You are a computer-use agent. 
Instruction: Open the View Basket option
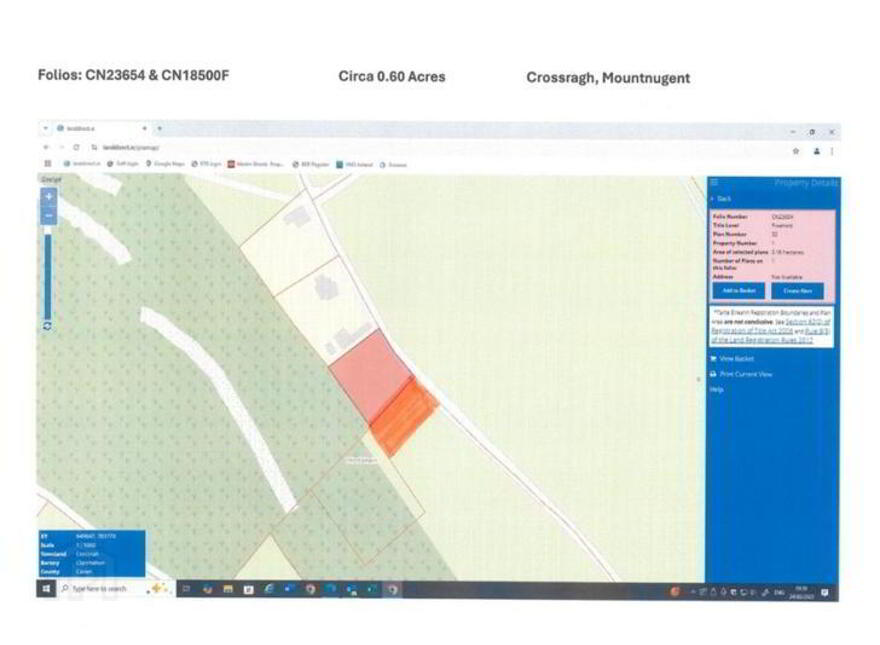point(732,358)
